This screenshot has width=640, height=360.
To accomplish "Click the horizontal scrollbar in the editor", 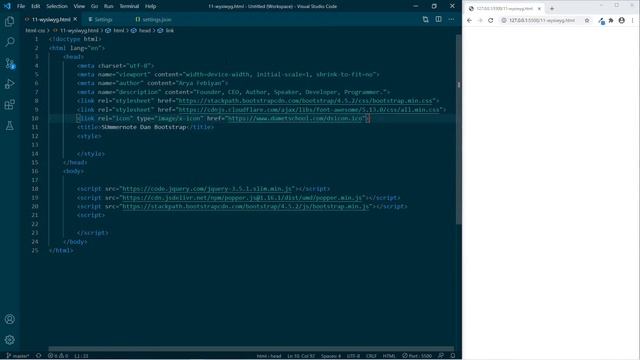I will pos(251,349).
